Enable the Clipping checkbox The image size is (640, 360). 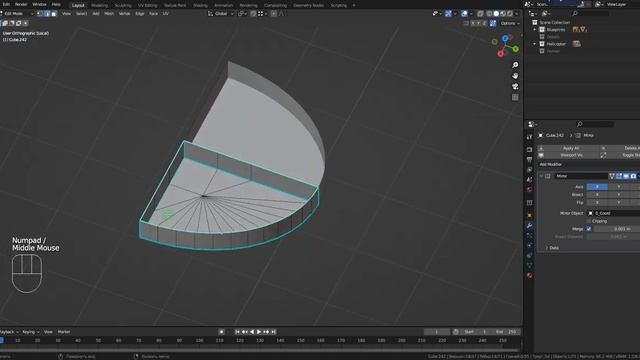[x=589, y=221]
